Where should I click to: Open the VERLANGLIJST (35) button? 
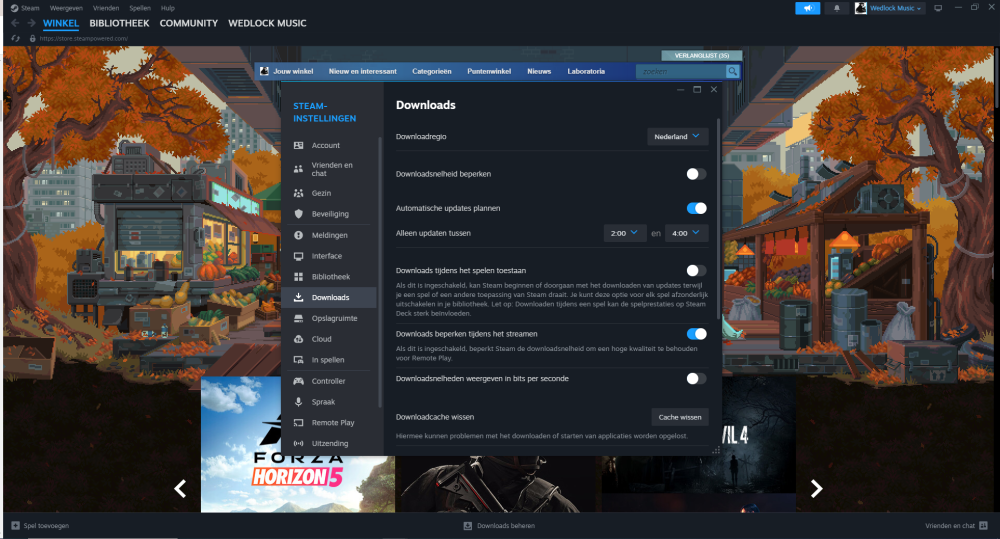coord(702,55)
